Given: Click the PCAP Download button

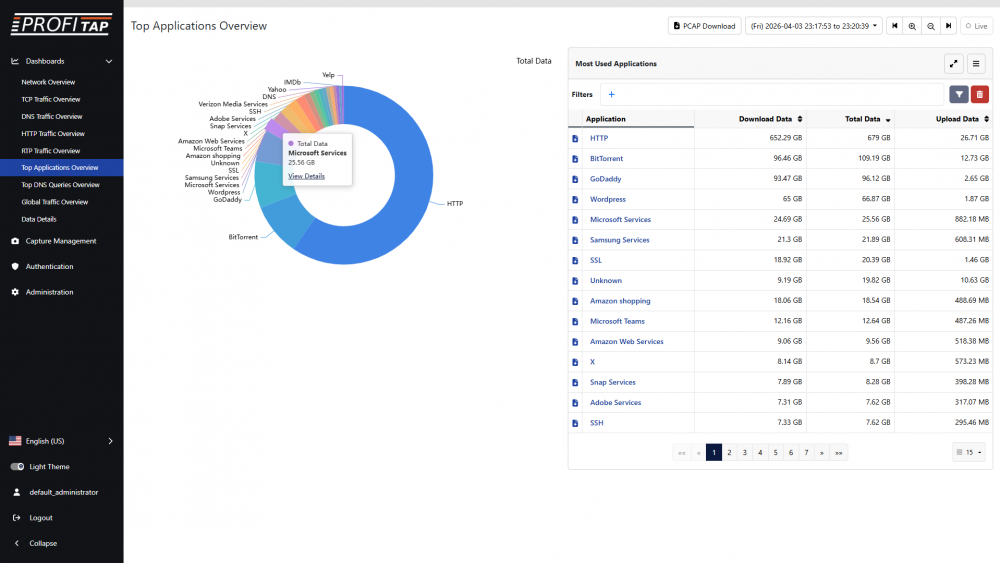Looking at the screenshot, I should point(704,26).
